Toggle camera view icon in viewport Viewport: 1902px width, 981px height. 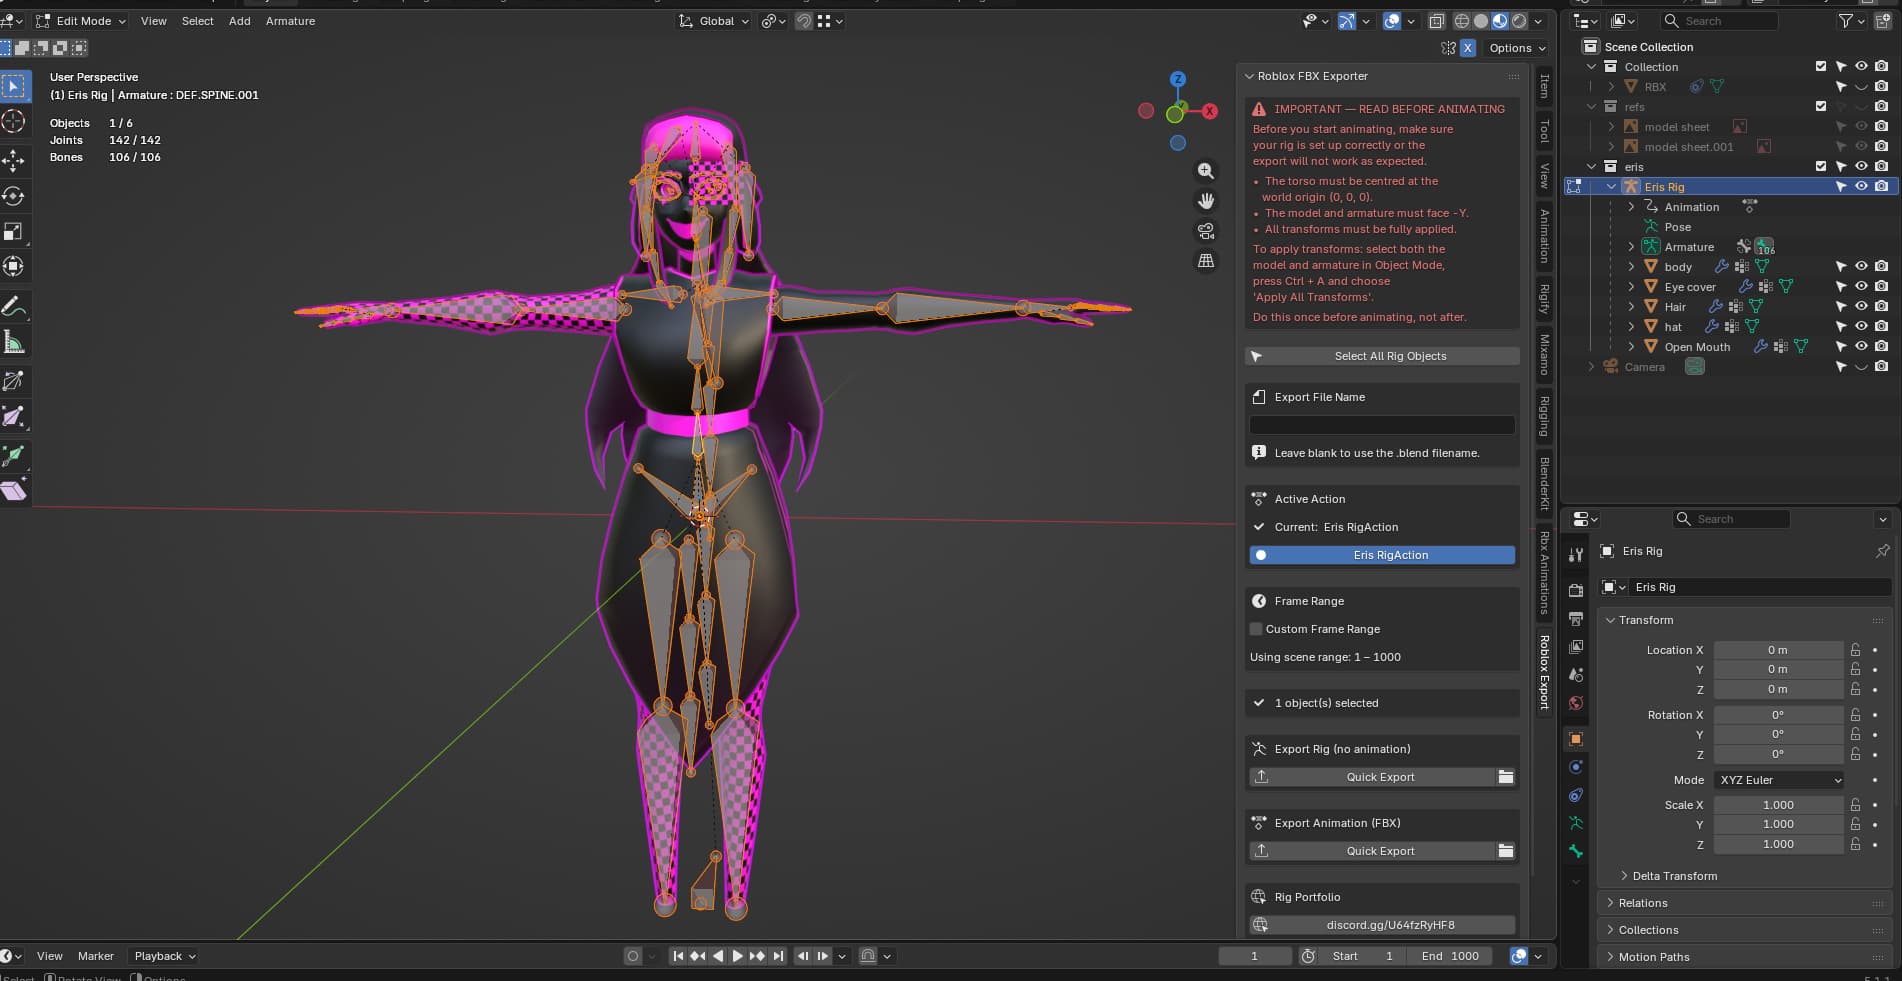click(x=1206, y=231)
